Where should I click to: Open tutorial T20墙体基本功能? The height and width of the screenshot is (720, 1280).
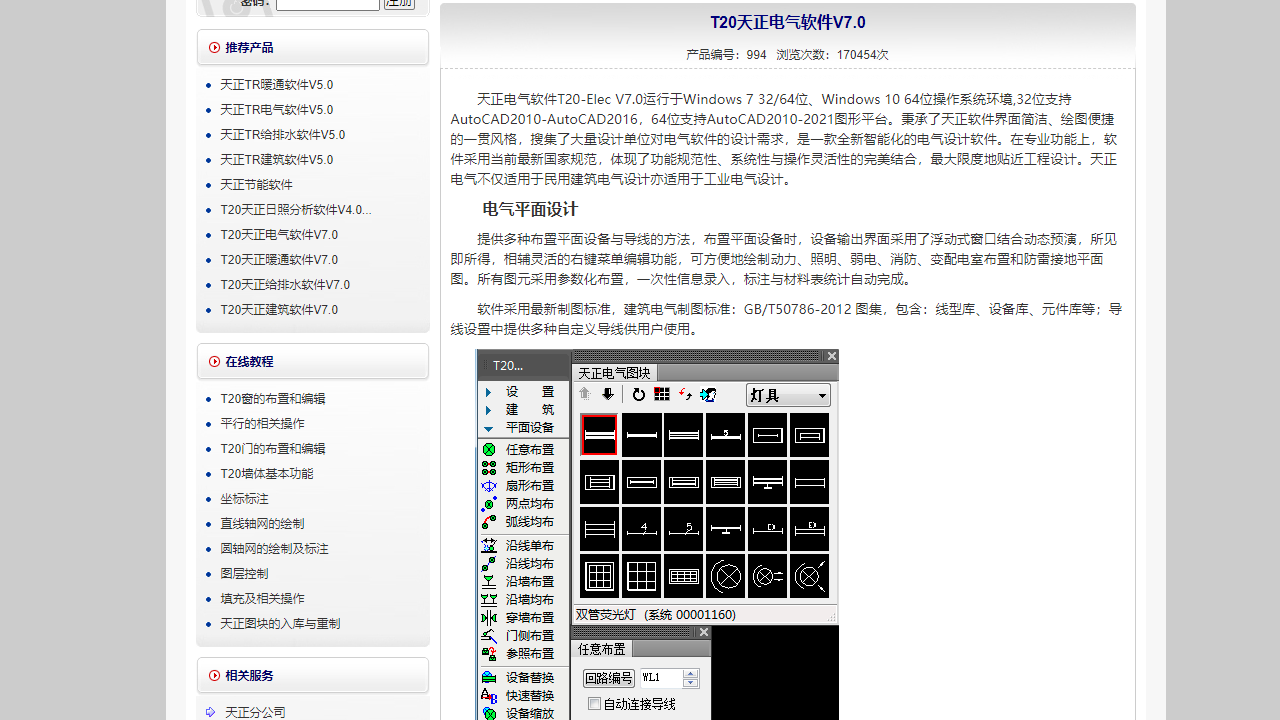(x=267, y=474)
